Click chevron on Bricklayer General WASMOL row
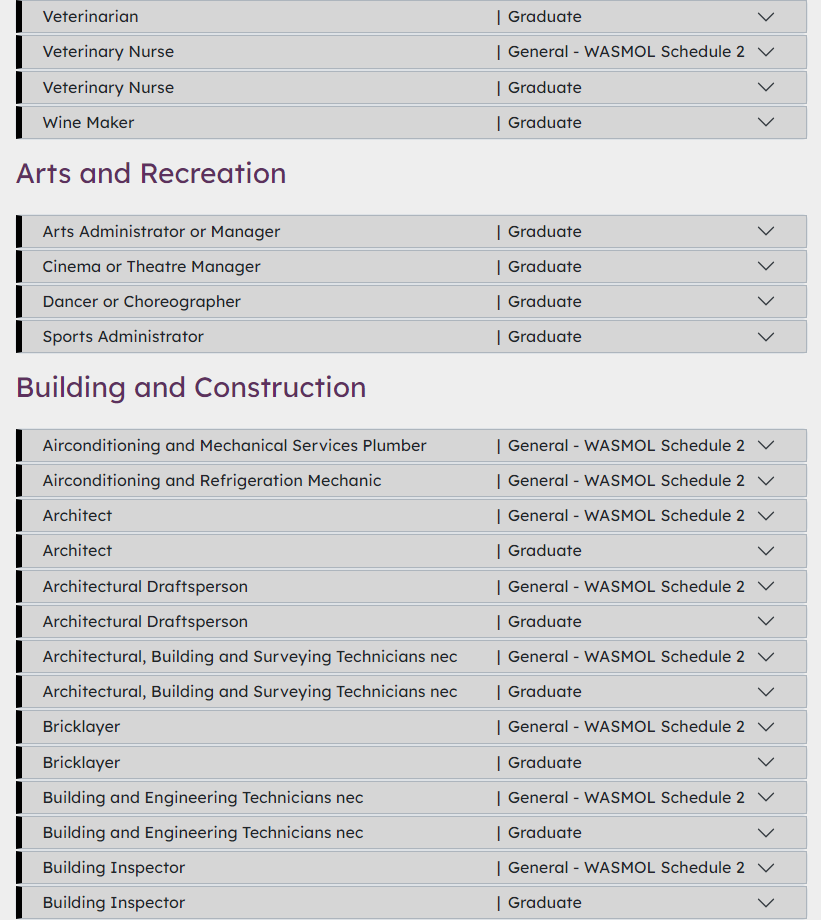This screenshot has height=920, width=821. pyautogui.click(x=766, y=727)
